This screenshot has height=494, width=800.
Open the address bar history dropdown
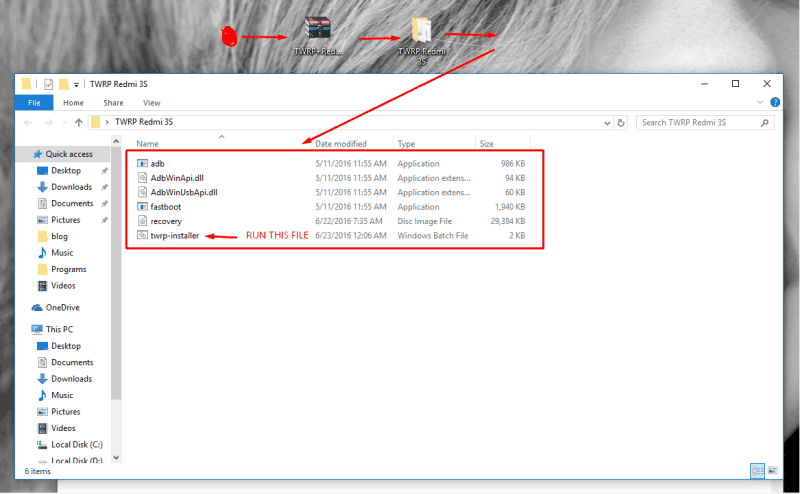pyautogui.click(x=607, y=122)
